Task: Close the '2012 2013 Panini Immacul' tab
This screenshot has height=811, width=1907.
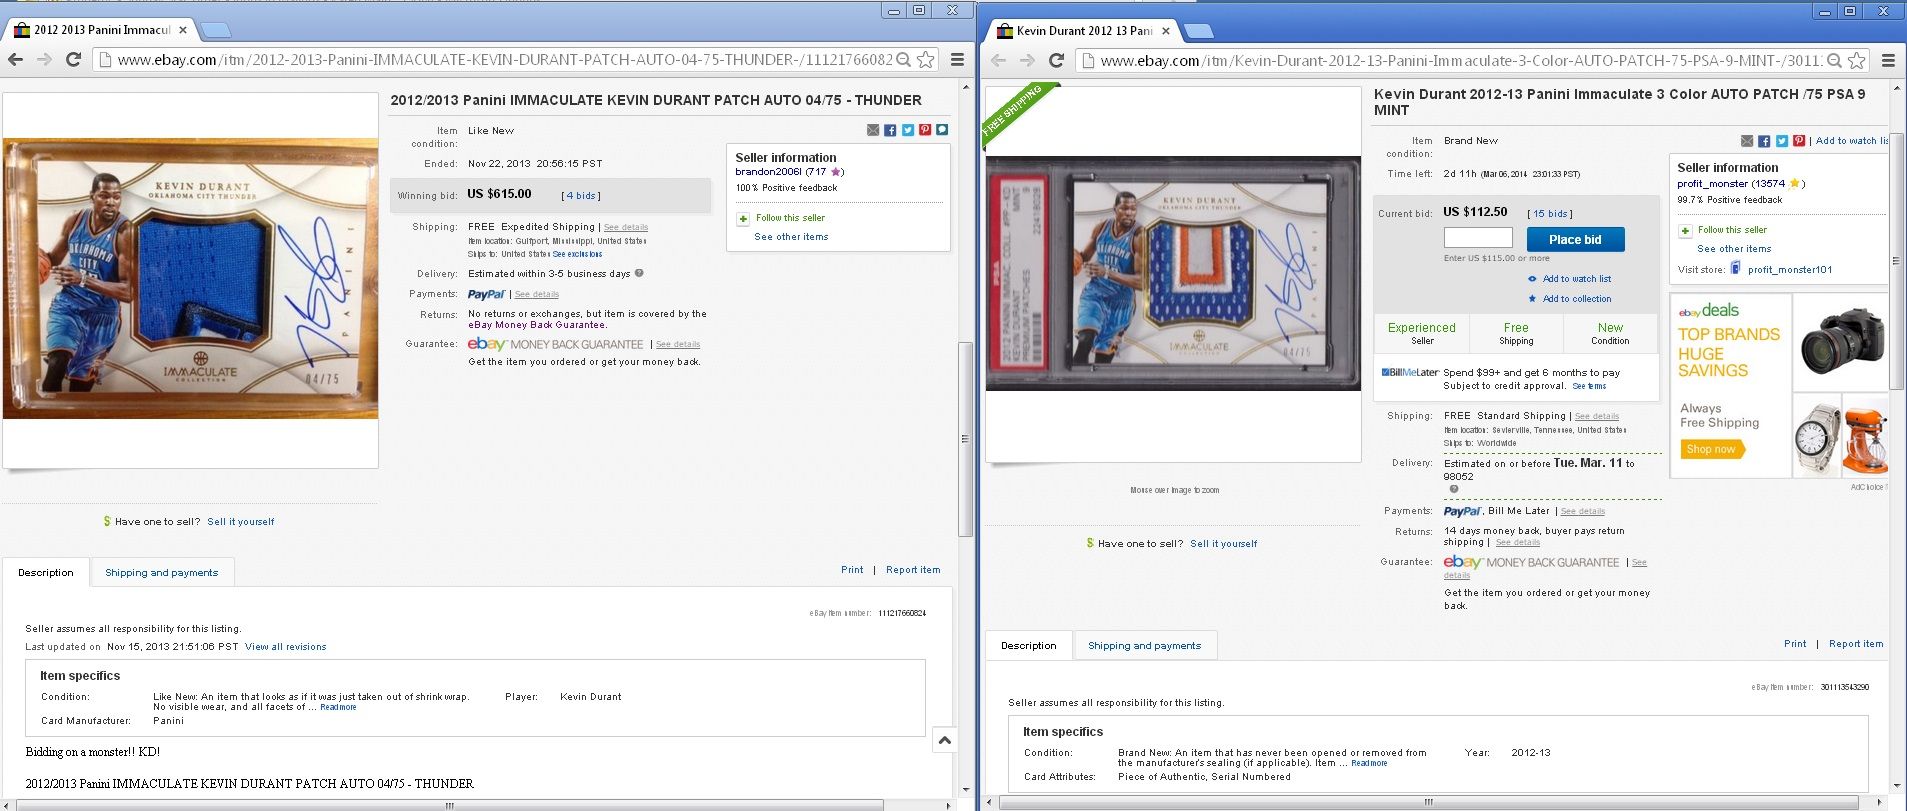Action: 183,30
